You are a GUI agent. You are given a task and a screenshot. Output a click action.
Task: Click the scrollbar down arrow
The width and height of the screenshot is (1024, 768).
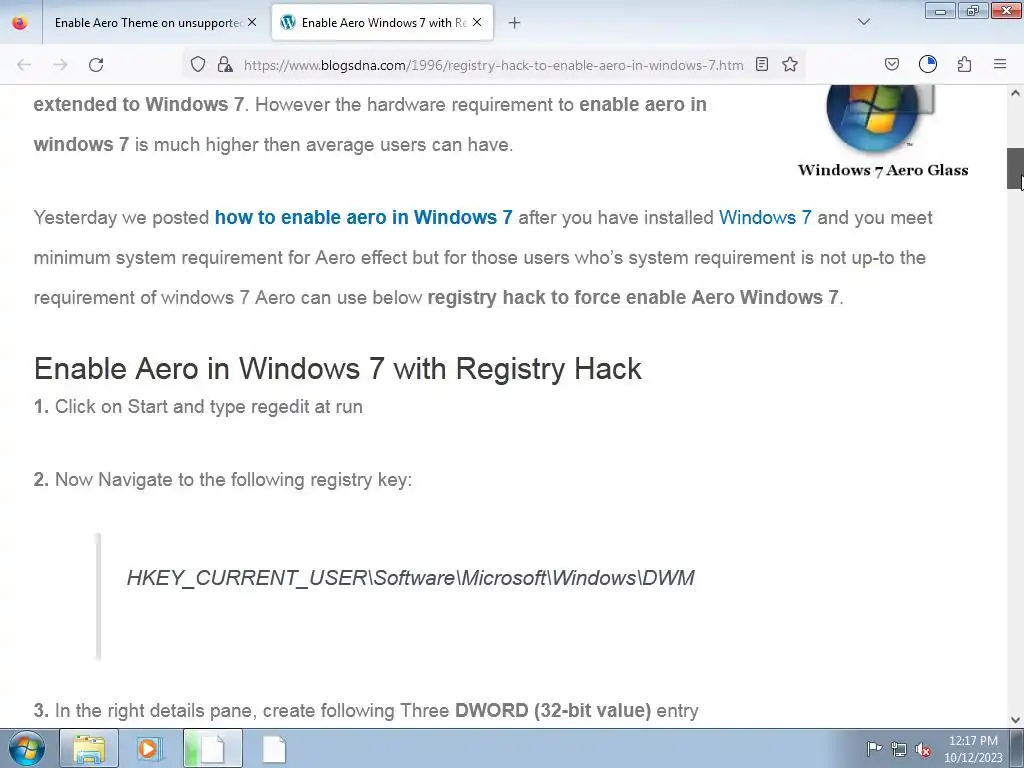(x=1015, y=720)
